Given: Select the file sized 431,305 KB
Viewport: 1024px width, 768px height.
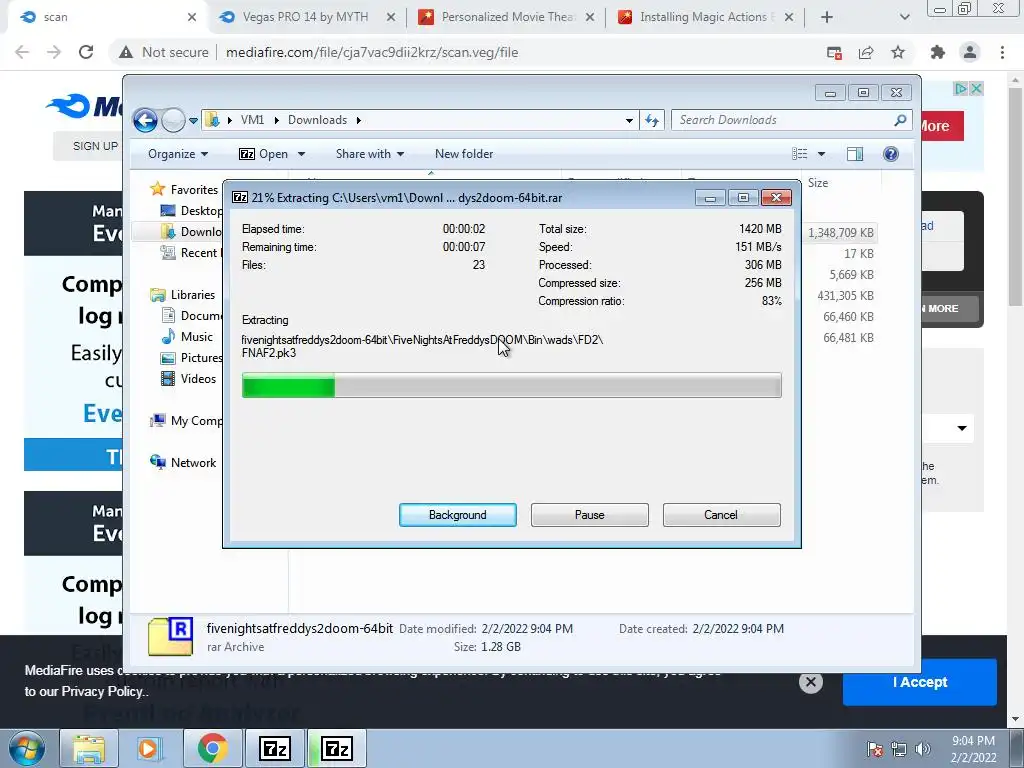Looking at the screenshot, I should click(x=845, y=296).
